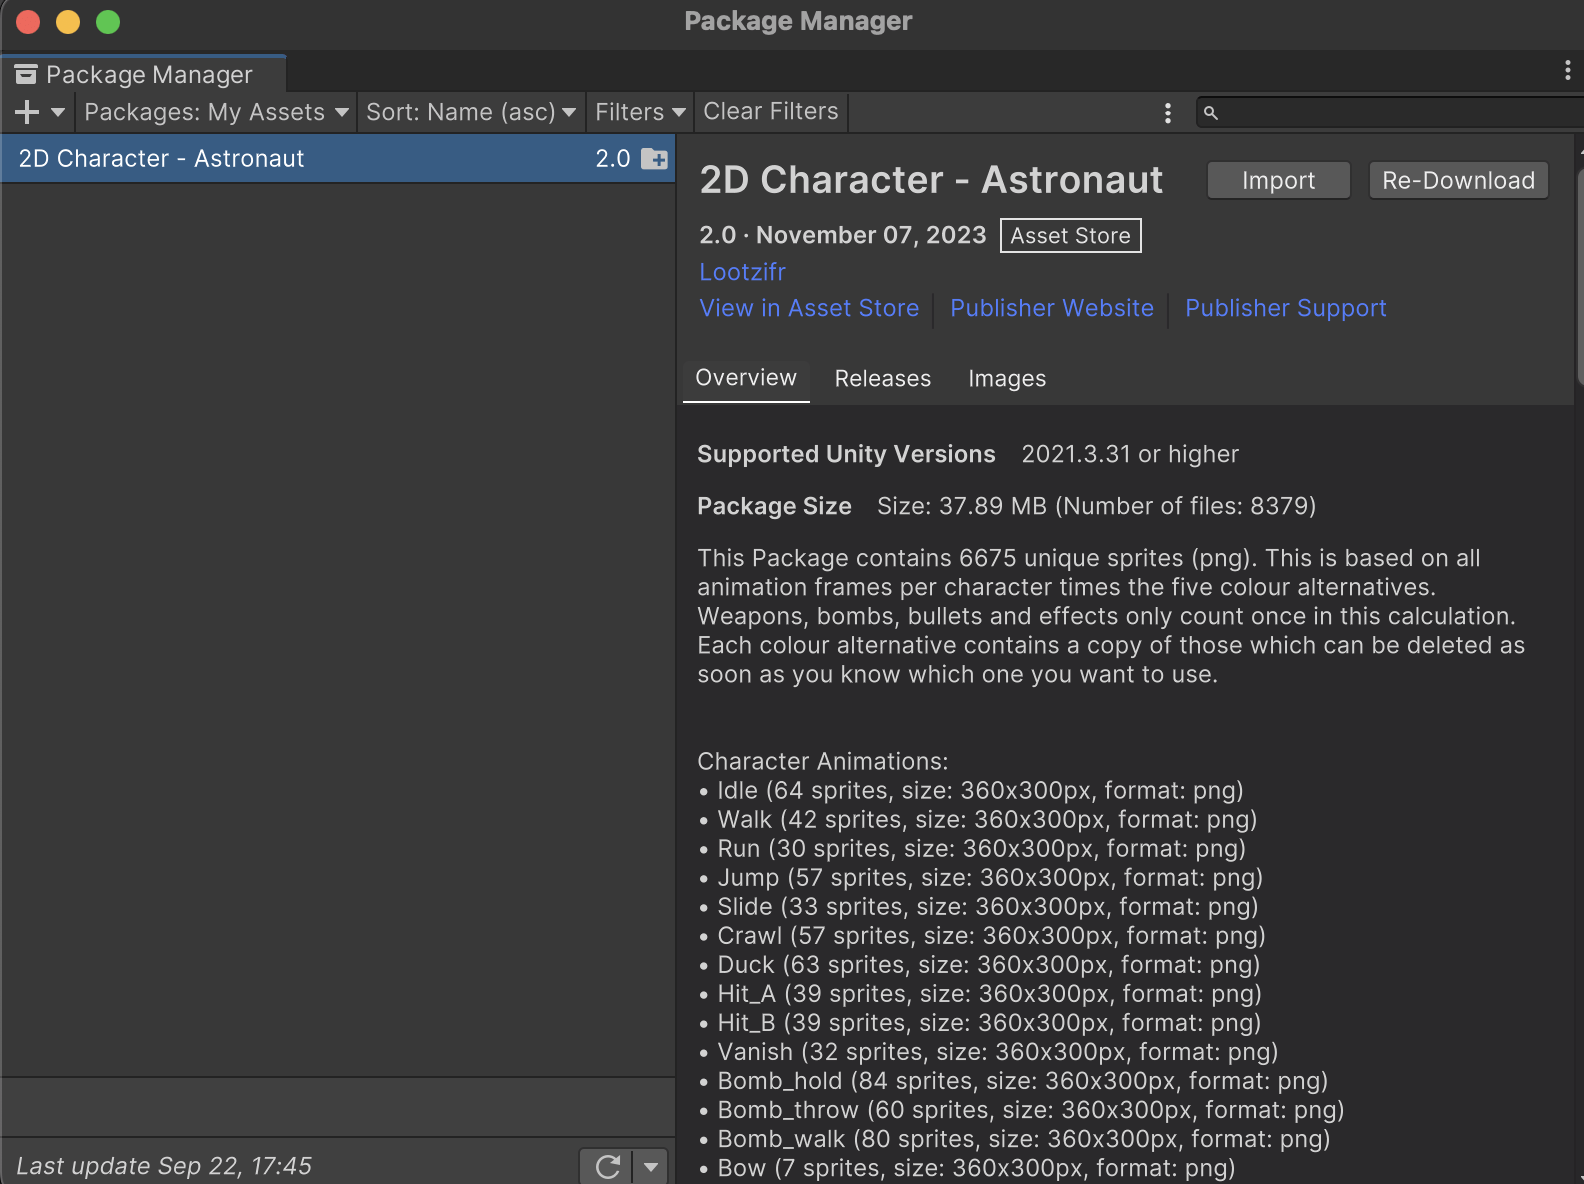The width and height of the screenshot is (1584, 1184).
Task: Open the Sort: Name (asc) dropdown
Action: click(471, 112)
